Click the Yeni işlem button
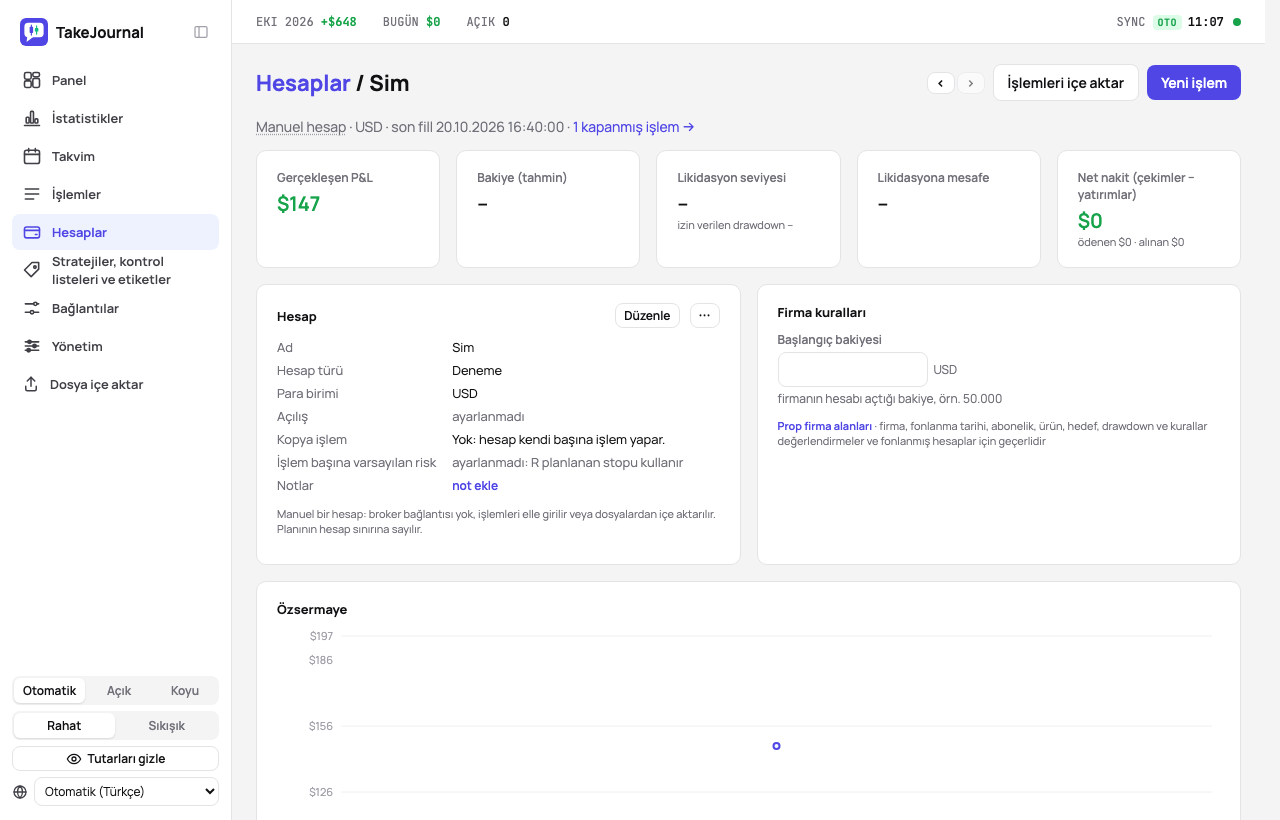This screenshot has height=820, width=1280. (1194, 83)
